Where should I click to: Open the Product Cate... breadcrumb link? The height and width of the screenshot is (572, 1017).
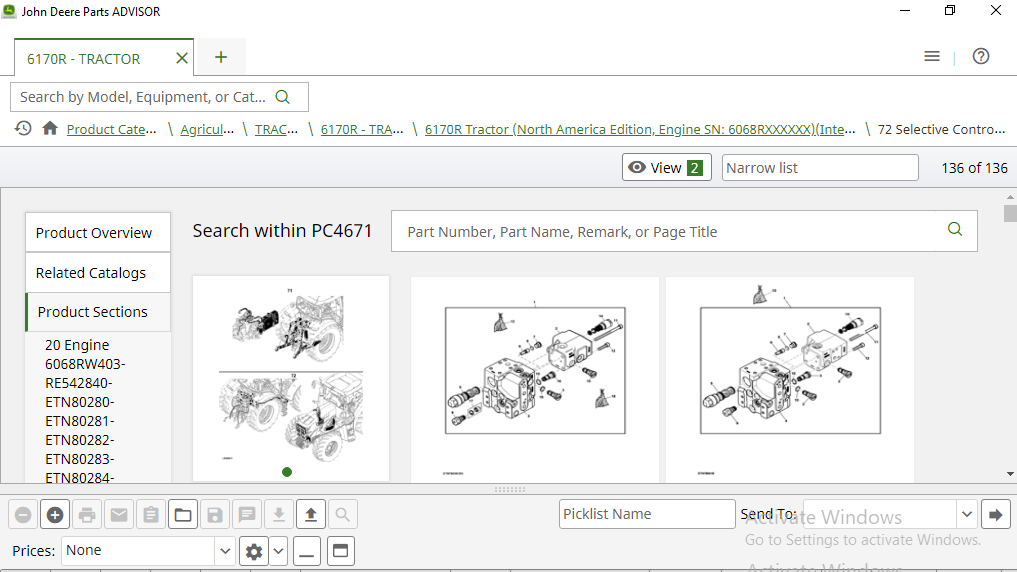[112, 129]
